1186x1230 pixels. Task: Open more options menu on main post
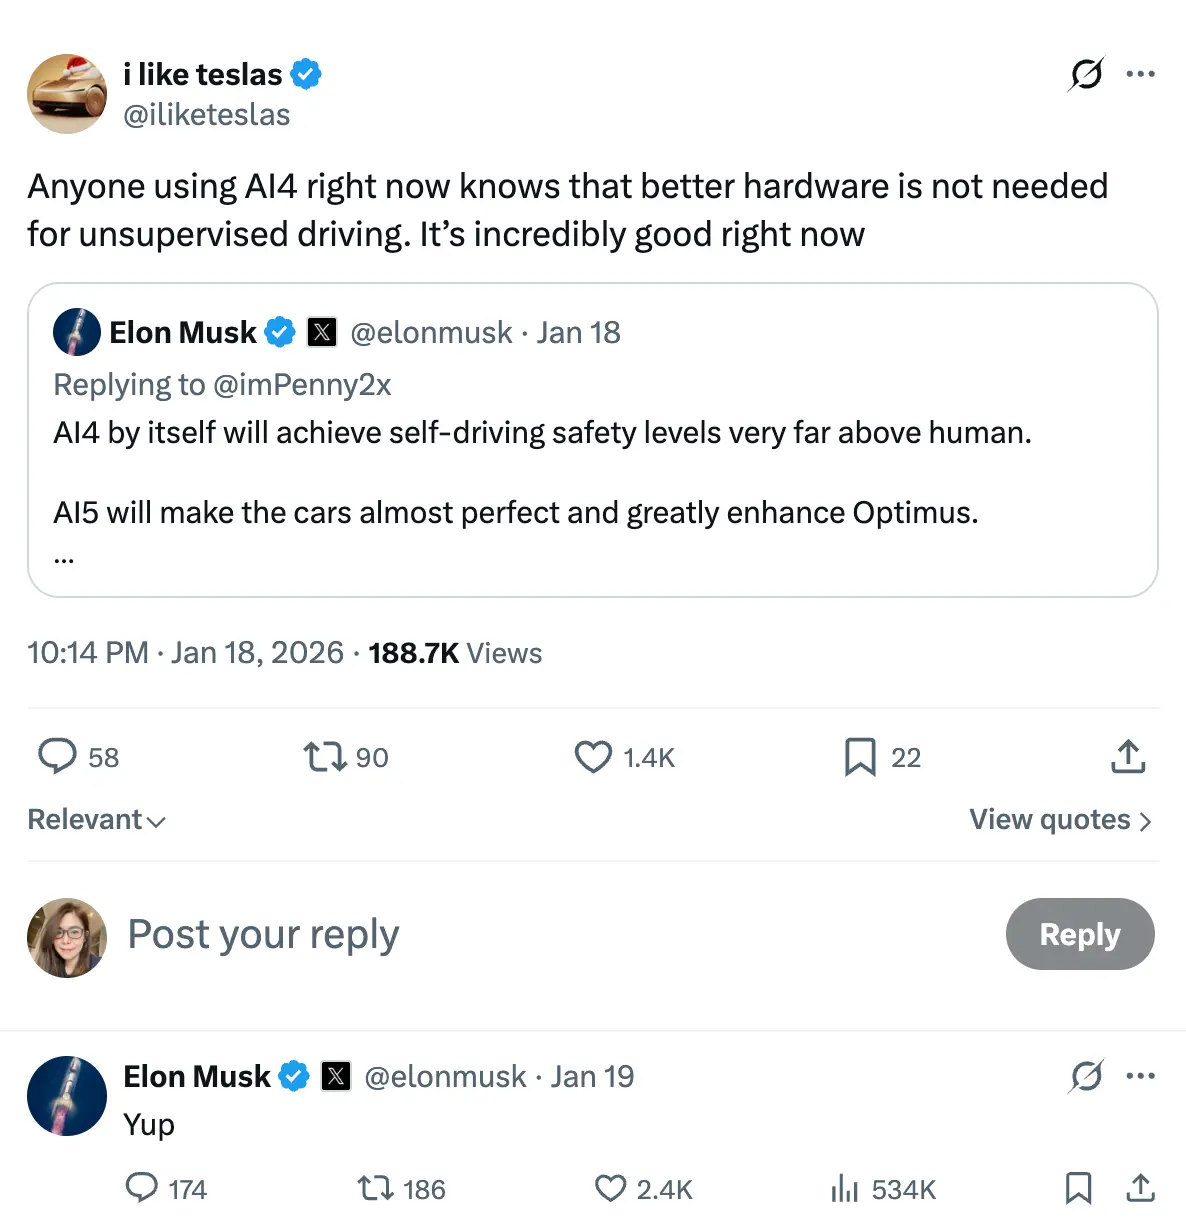click(1140, 74)
